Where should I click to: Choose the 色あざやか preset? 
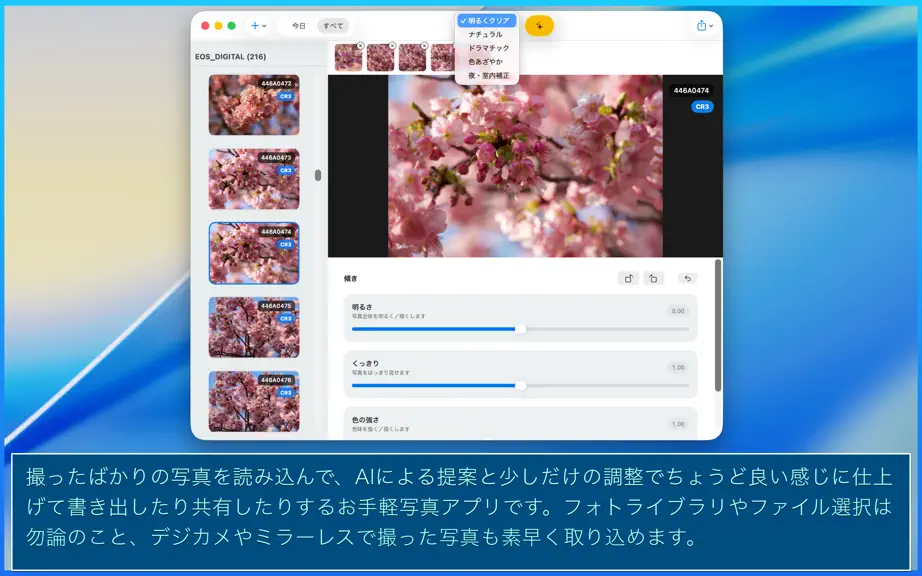486,62
